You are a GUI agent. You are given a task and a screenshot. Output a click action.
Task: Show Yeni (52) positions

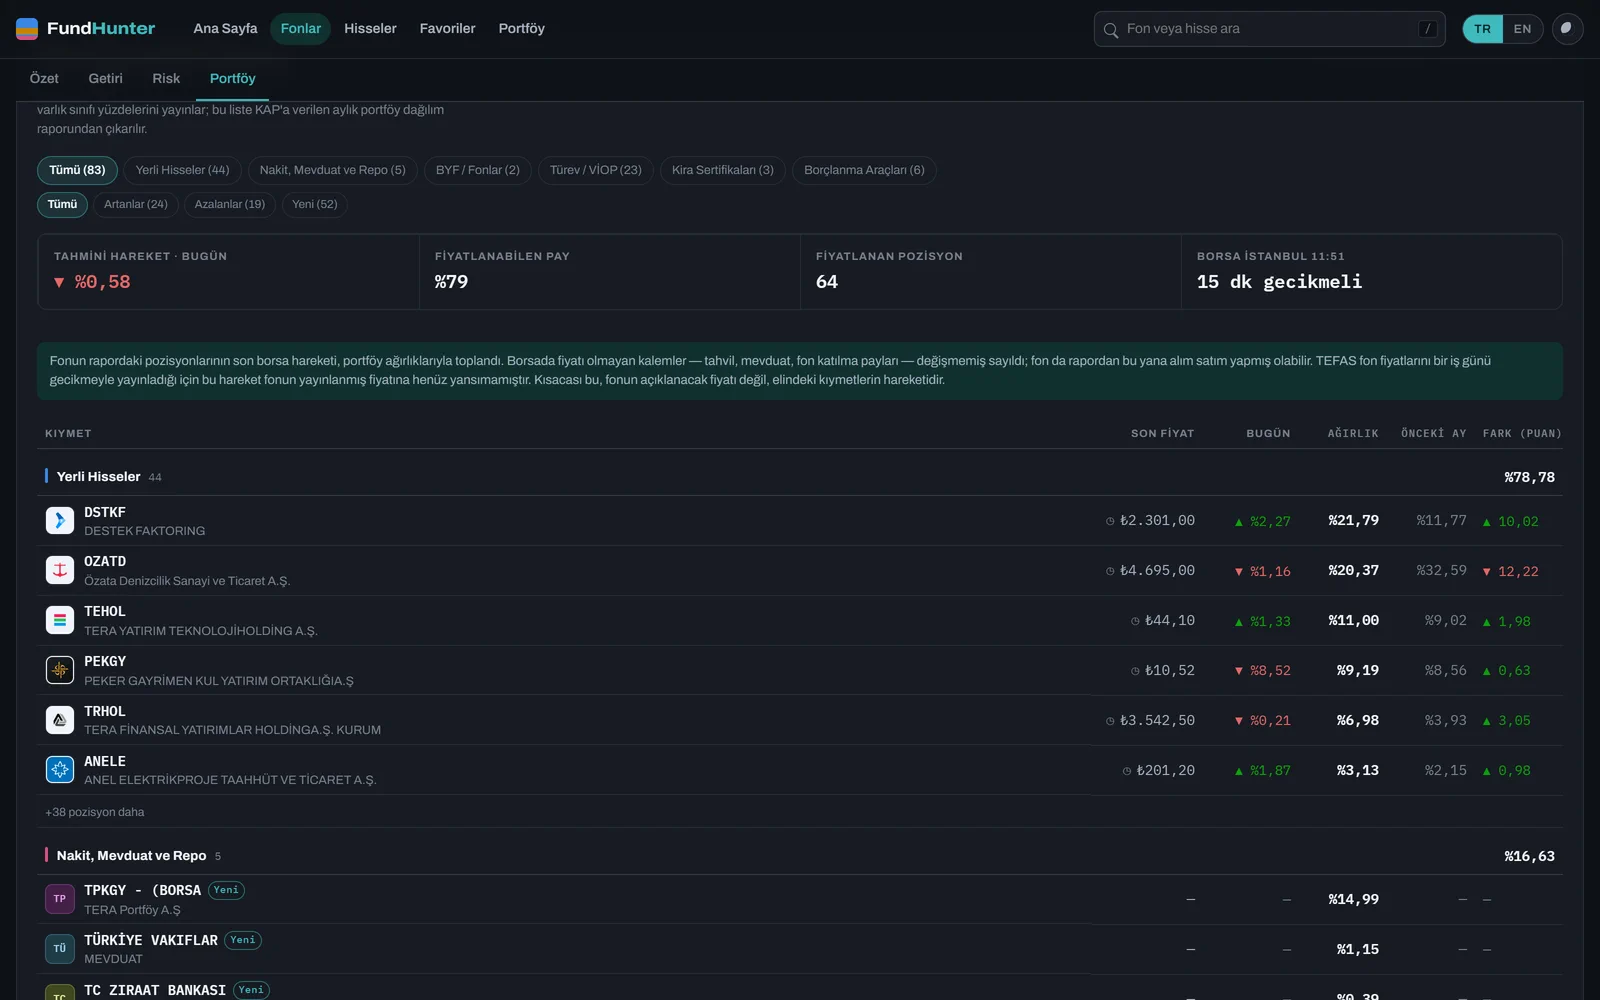pos(315,204)
